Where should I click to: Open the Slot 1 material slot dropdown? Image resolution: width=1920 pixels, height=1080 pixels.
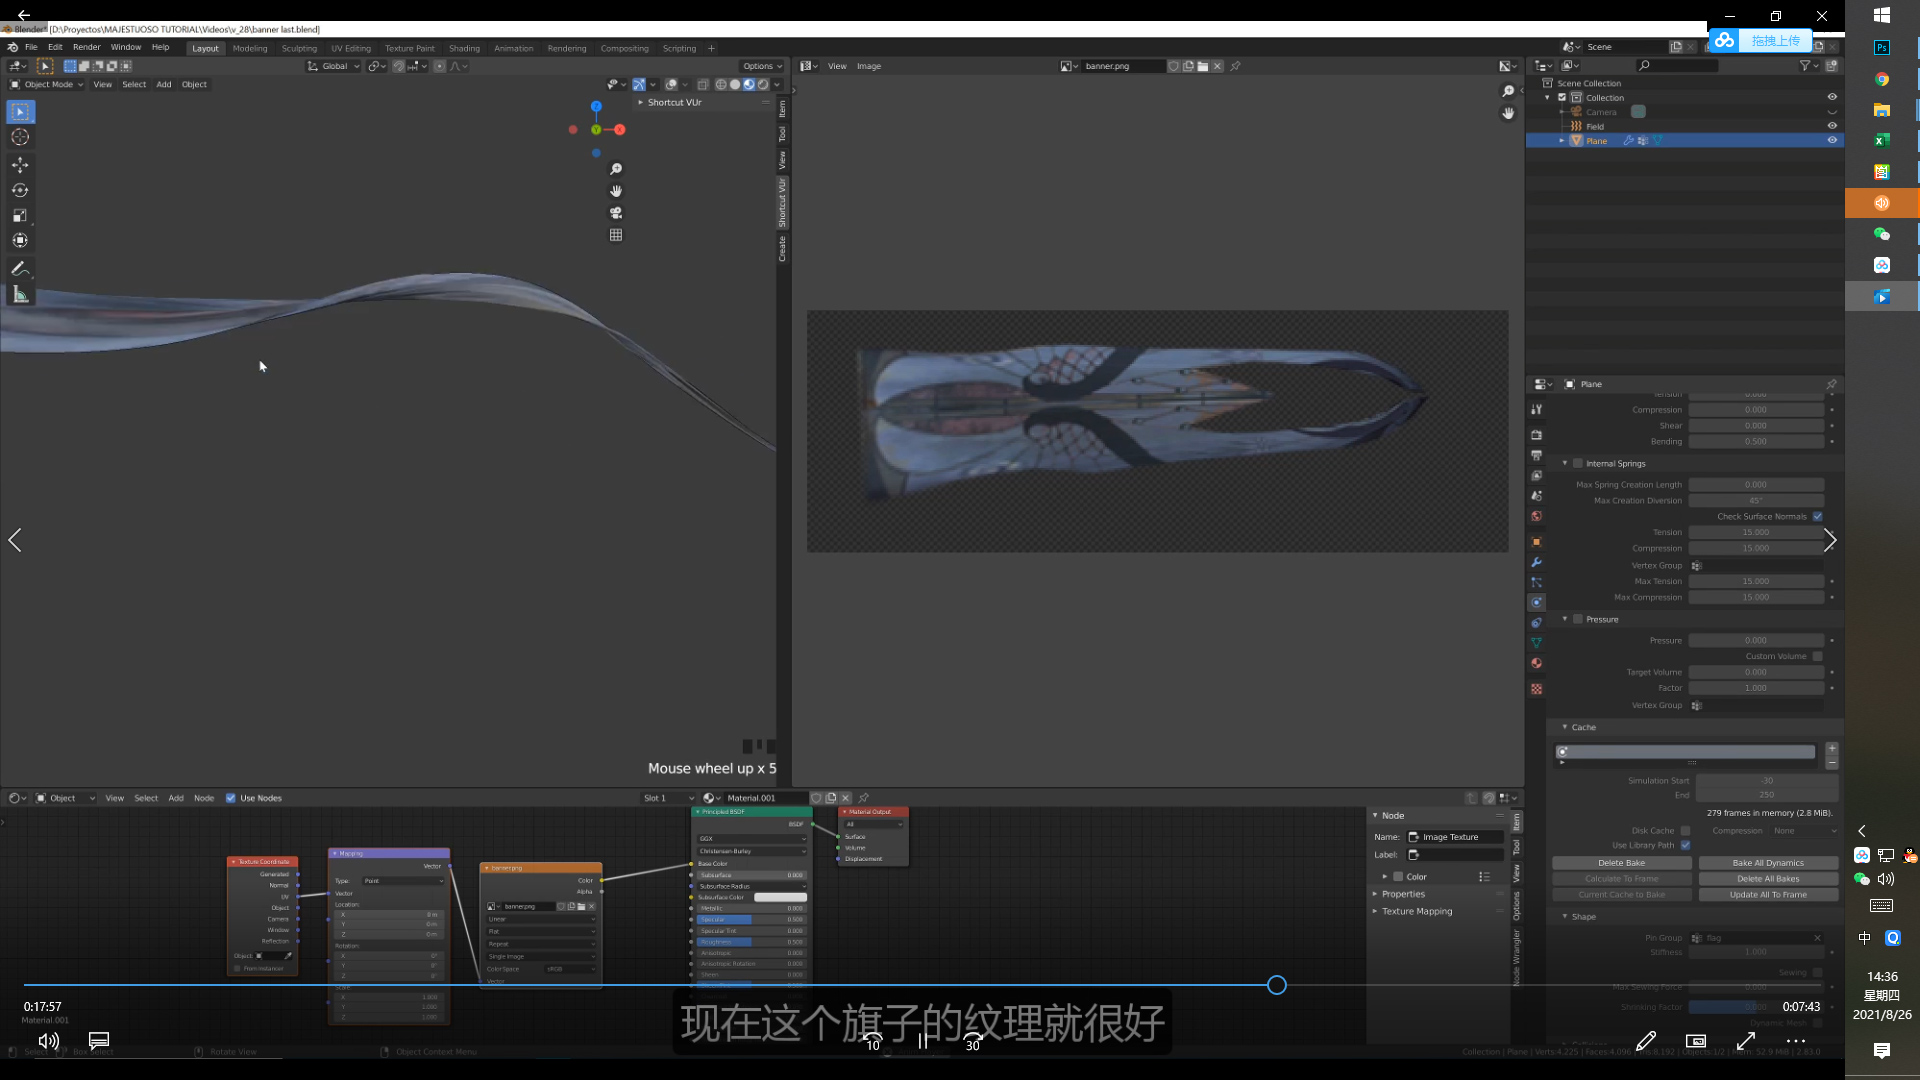pyautogui.click(x=668, y=798)
